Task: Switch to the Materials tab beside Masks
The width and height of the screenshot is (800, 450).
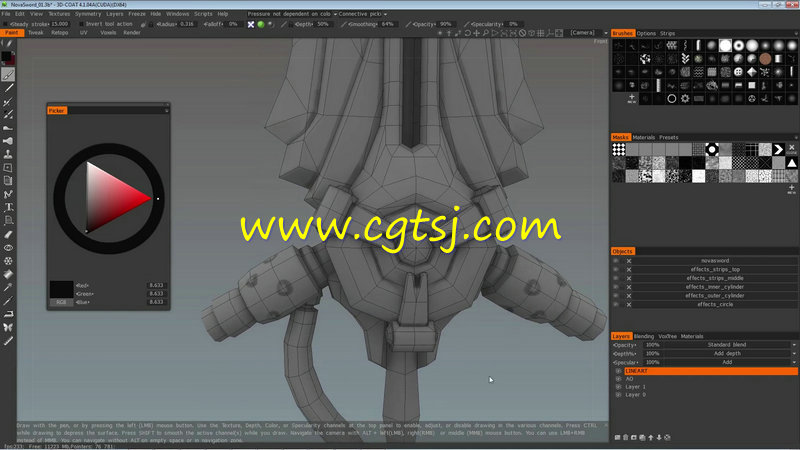Action: click(643, 137)
